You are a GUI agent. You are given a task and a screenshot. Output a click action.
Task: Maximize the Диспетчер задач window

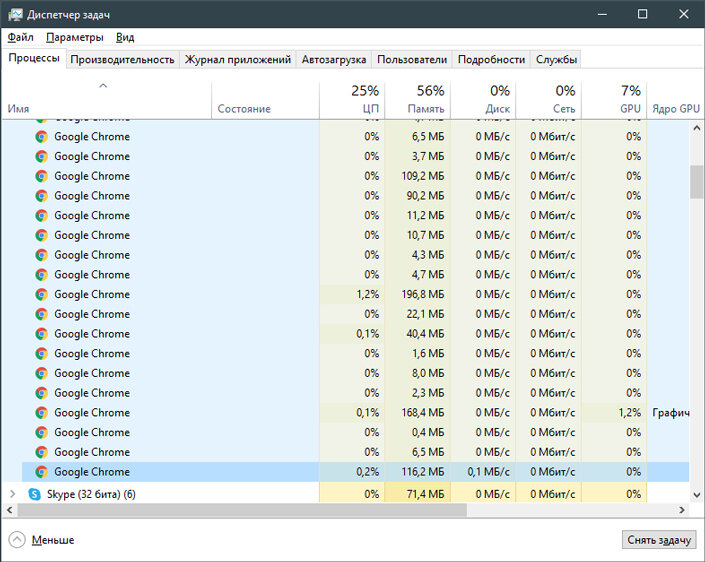pyautogui.click(x=643, y=14)
